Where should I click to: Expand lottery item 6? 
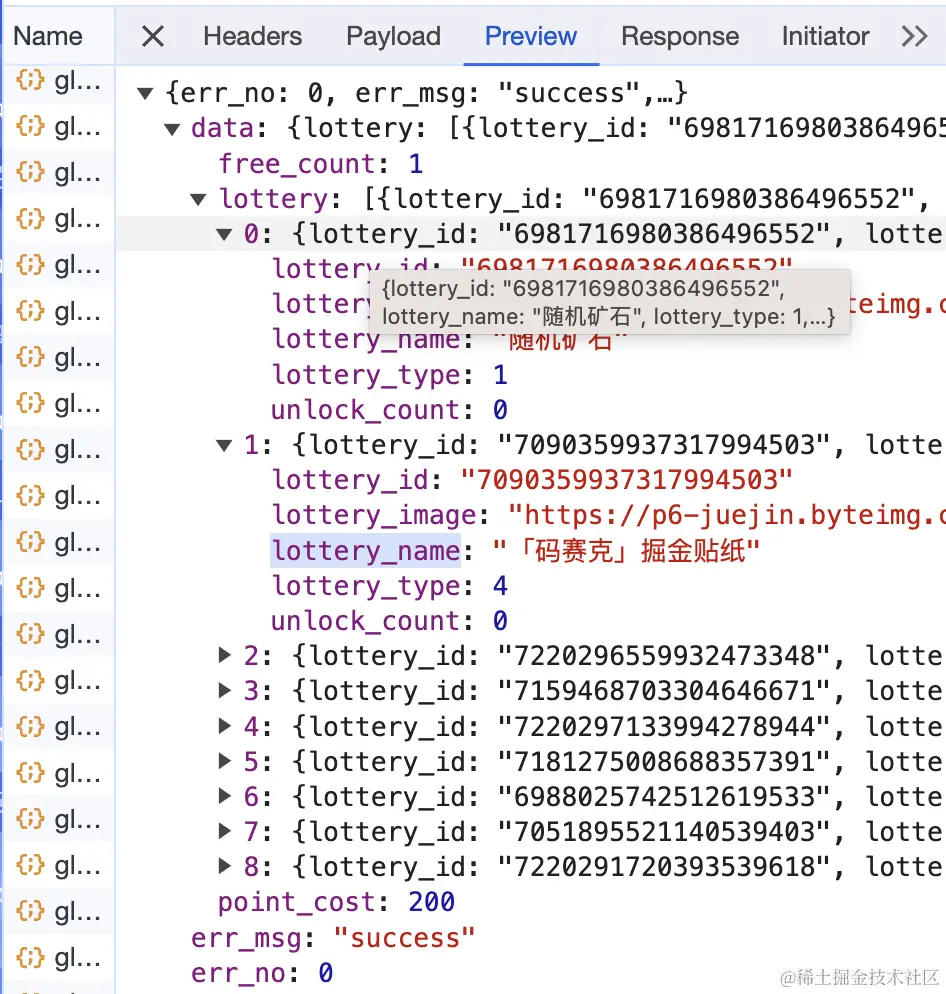coord(224,796)
